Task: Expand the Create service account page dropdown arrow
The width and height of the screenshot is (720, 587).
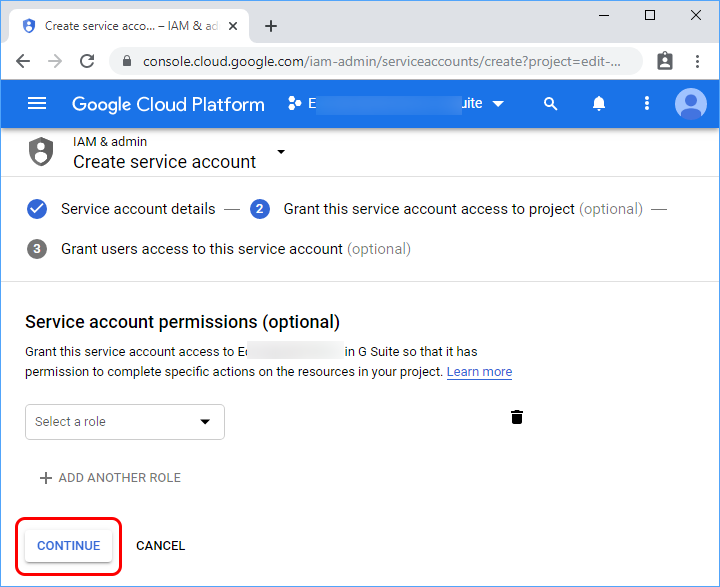Action: coord(281,152)
